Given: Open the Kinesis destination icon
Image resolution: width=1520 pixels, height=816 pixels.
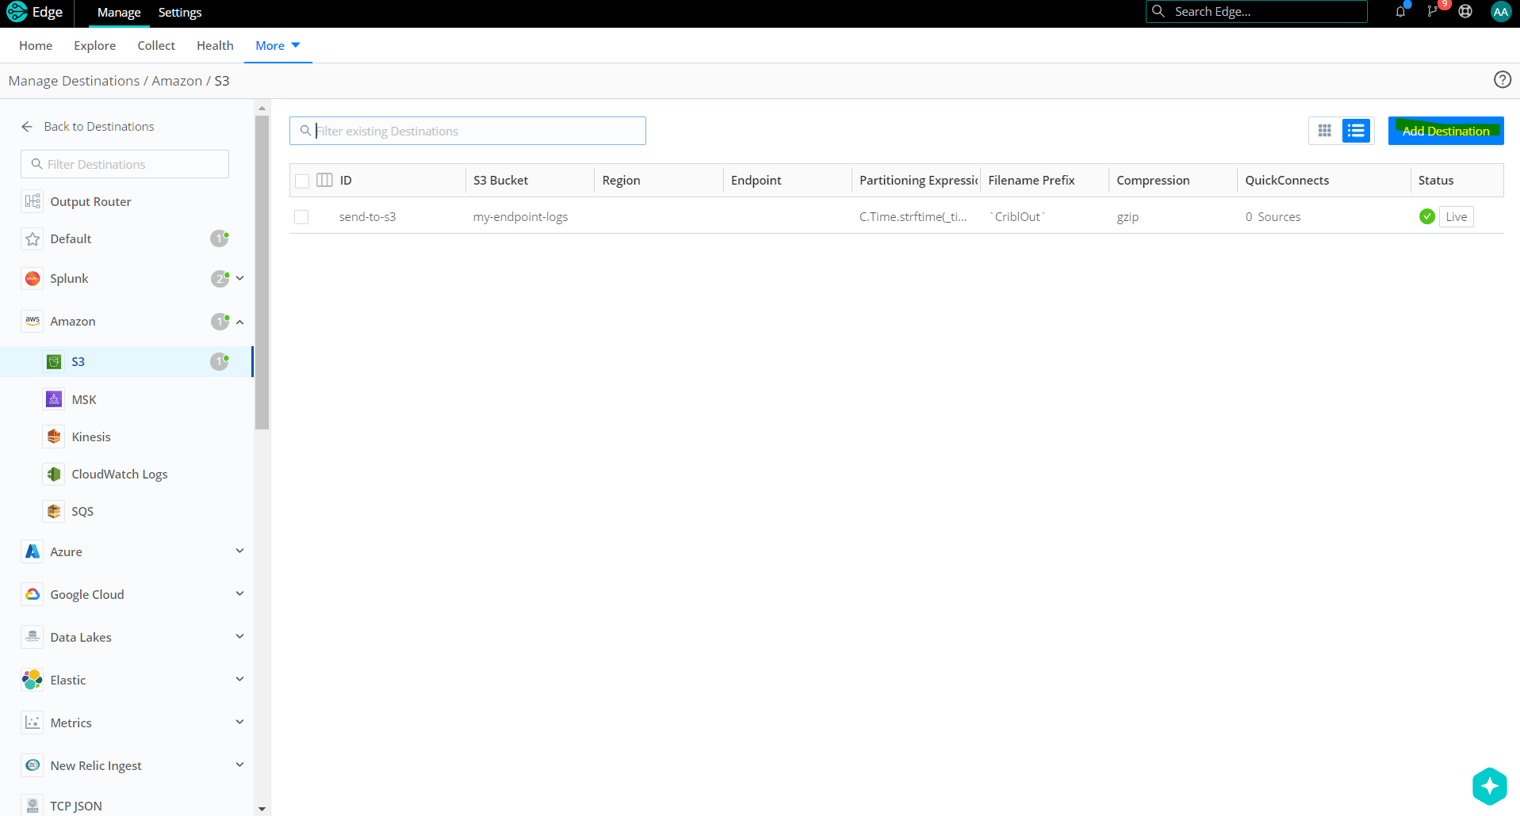Looking at the screenshot, I should 54,437.
